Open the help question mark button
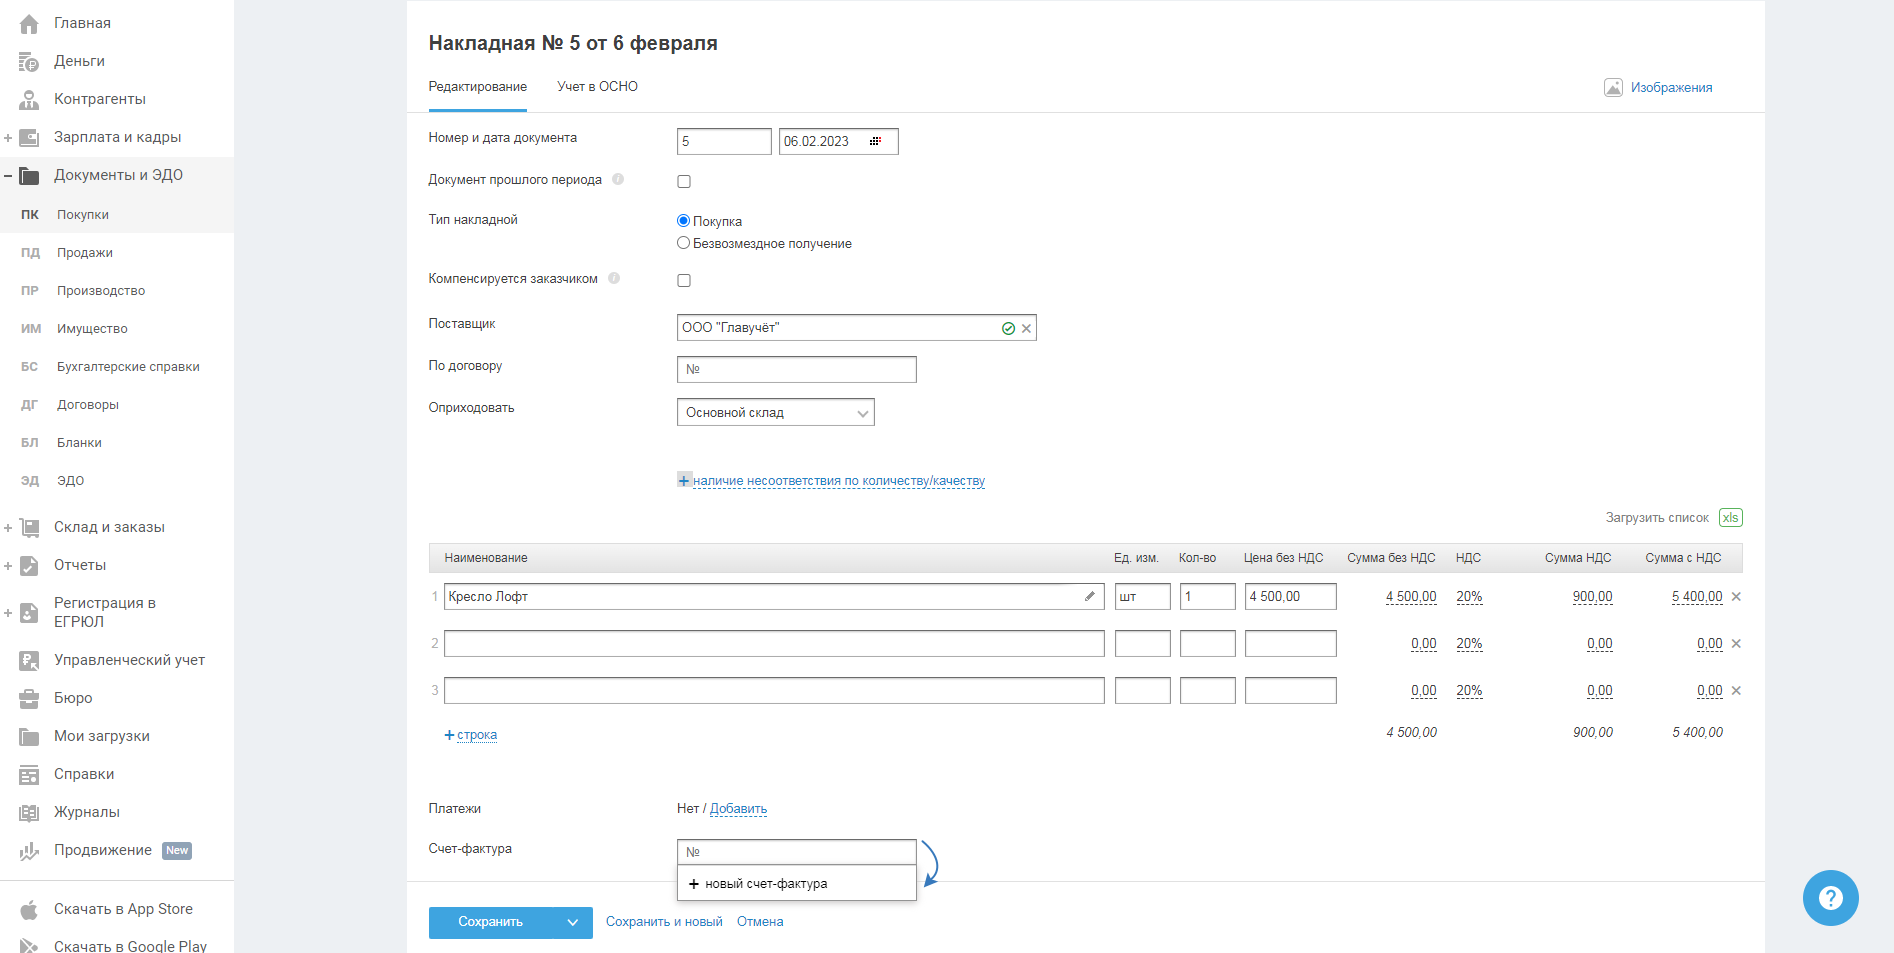Screen dimensions: 1894x953 coord(1830,898)
